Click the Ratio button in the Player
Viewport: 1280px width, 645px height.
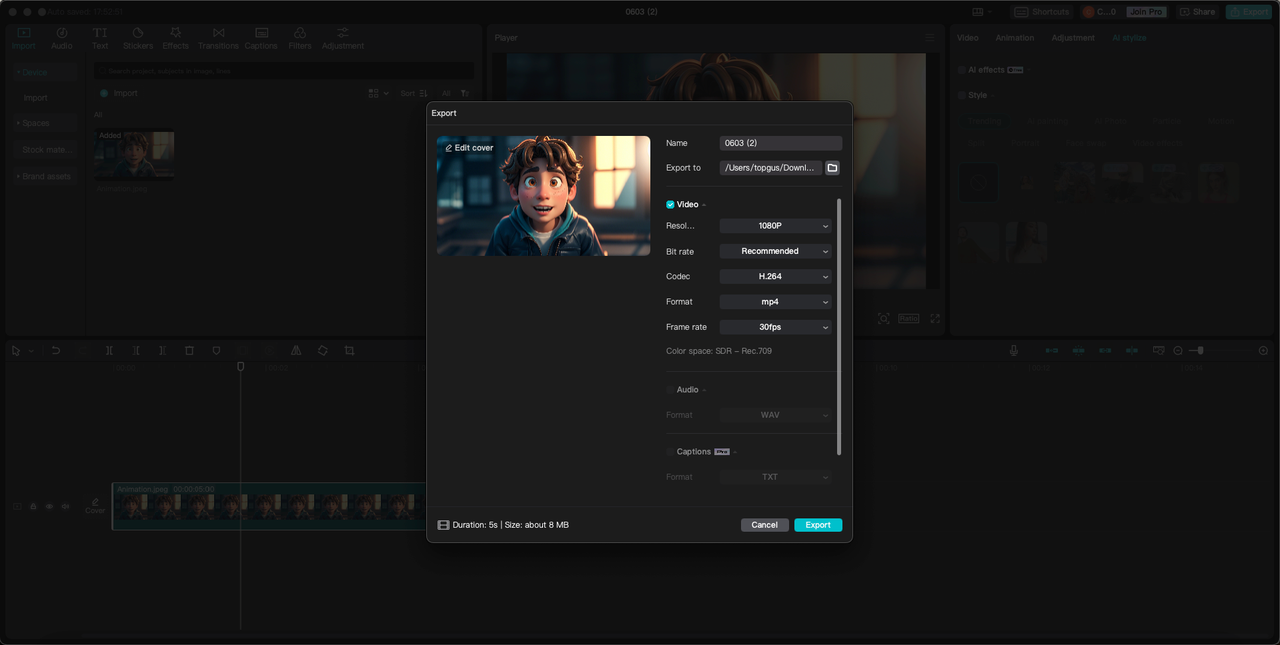909,318
